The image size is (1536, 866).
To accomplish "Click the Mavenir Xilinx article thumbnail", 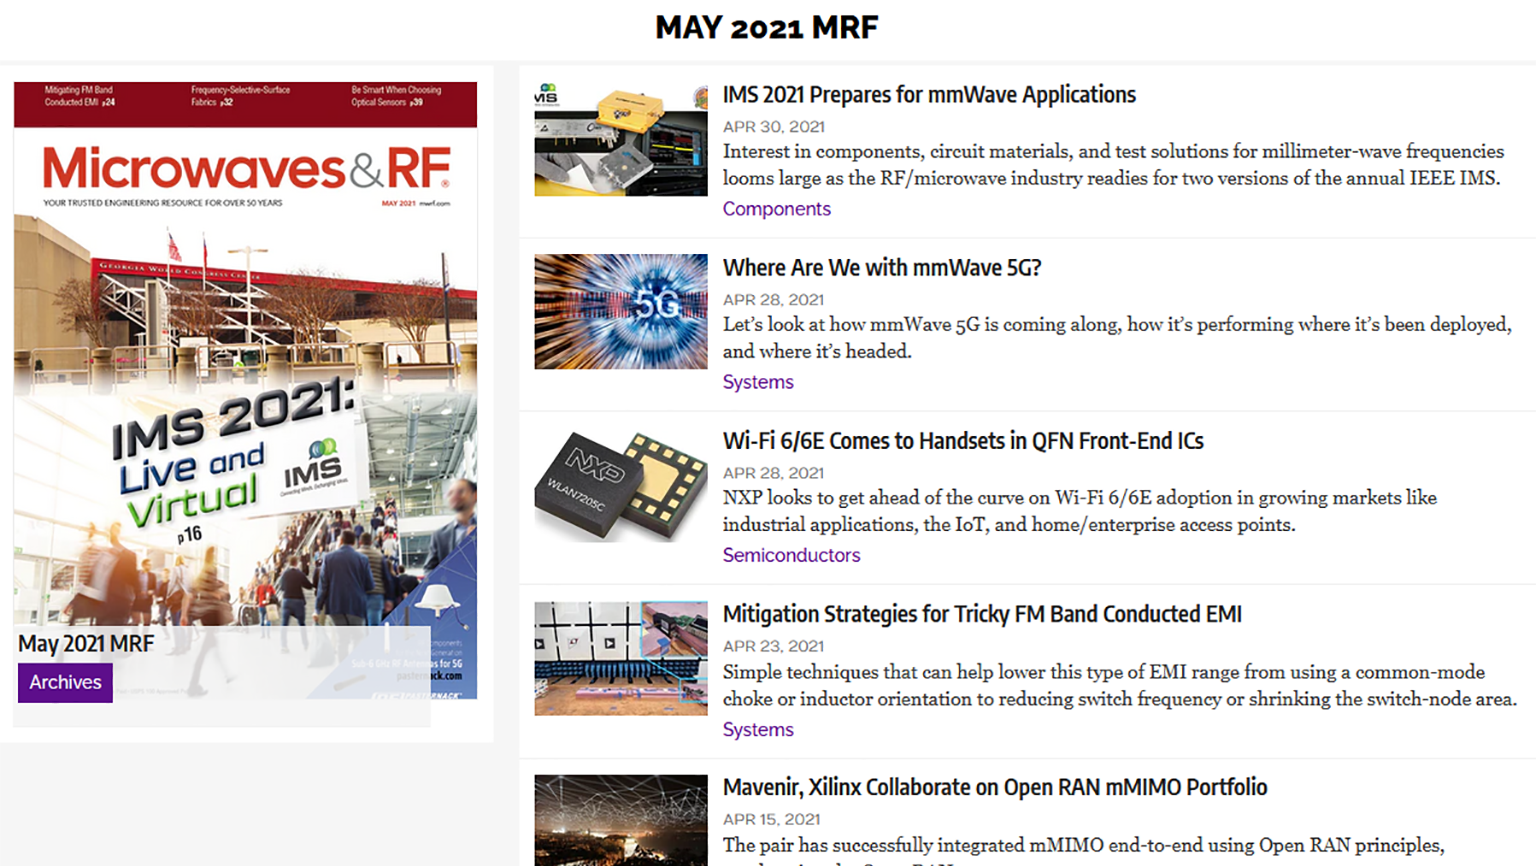I will [620, 820].
